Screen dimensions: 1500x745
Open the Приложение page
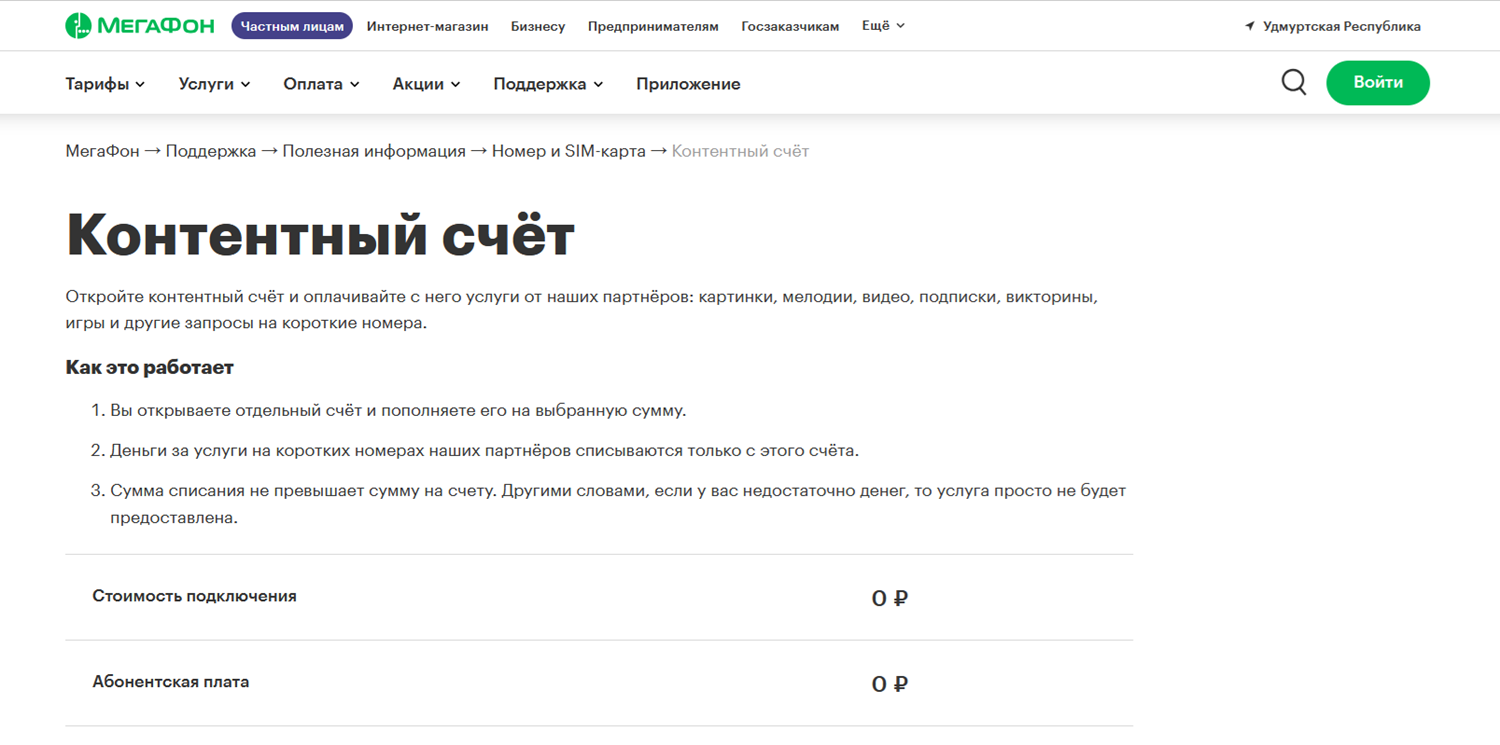point(688,84)
